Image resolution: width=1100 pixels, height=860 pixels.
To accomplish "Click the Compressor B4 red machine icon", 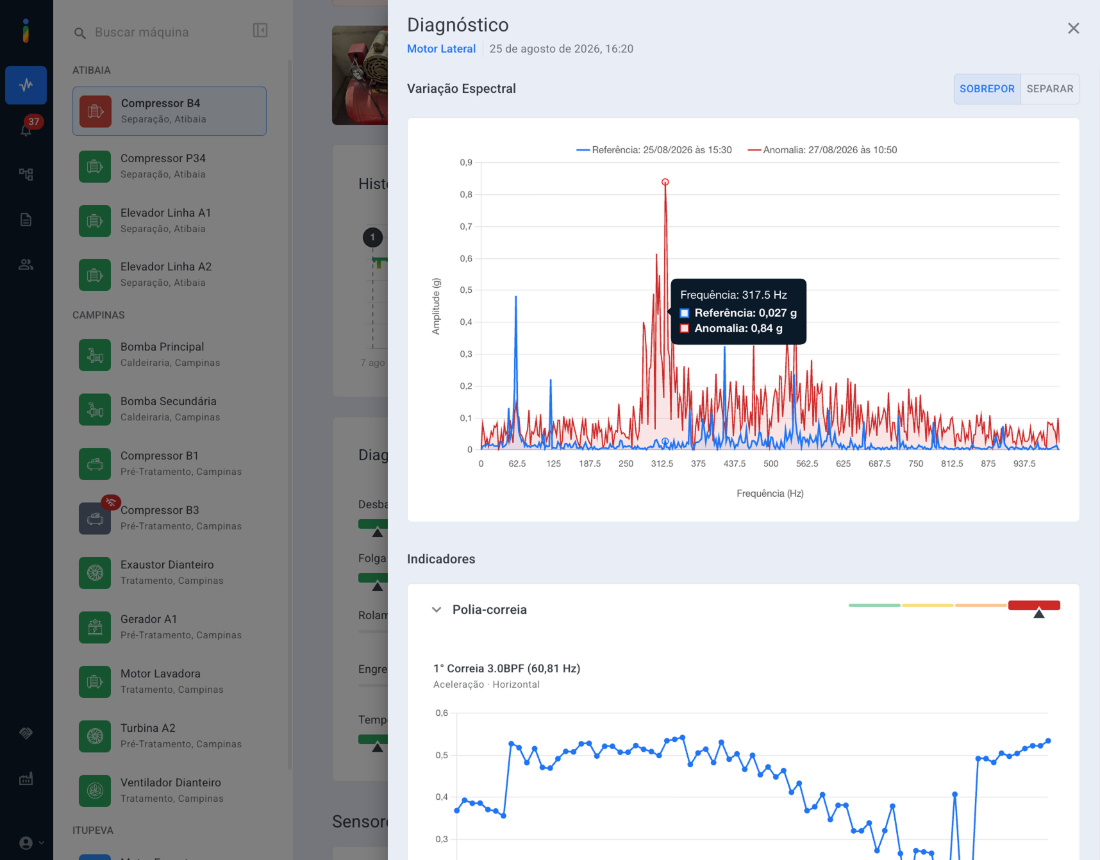I will 95,111.
